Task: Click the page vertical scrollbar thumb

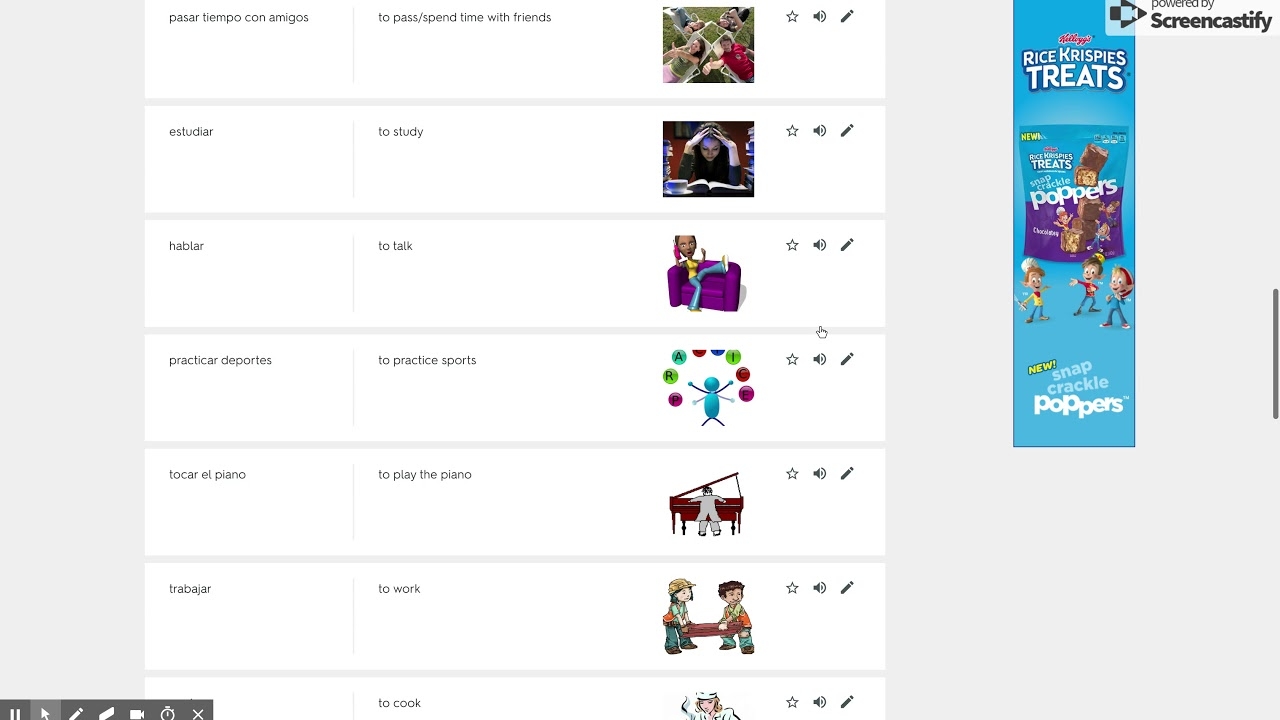Action: tap(1275, 354)
